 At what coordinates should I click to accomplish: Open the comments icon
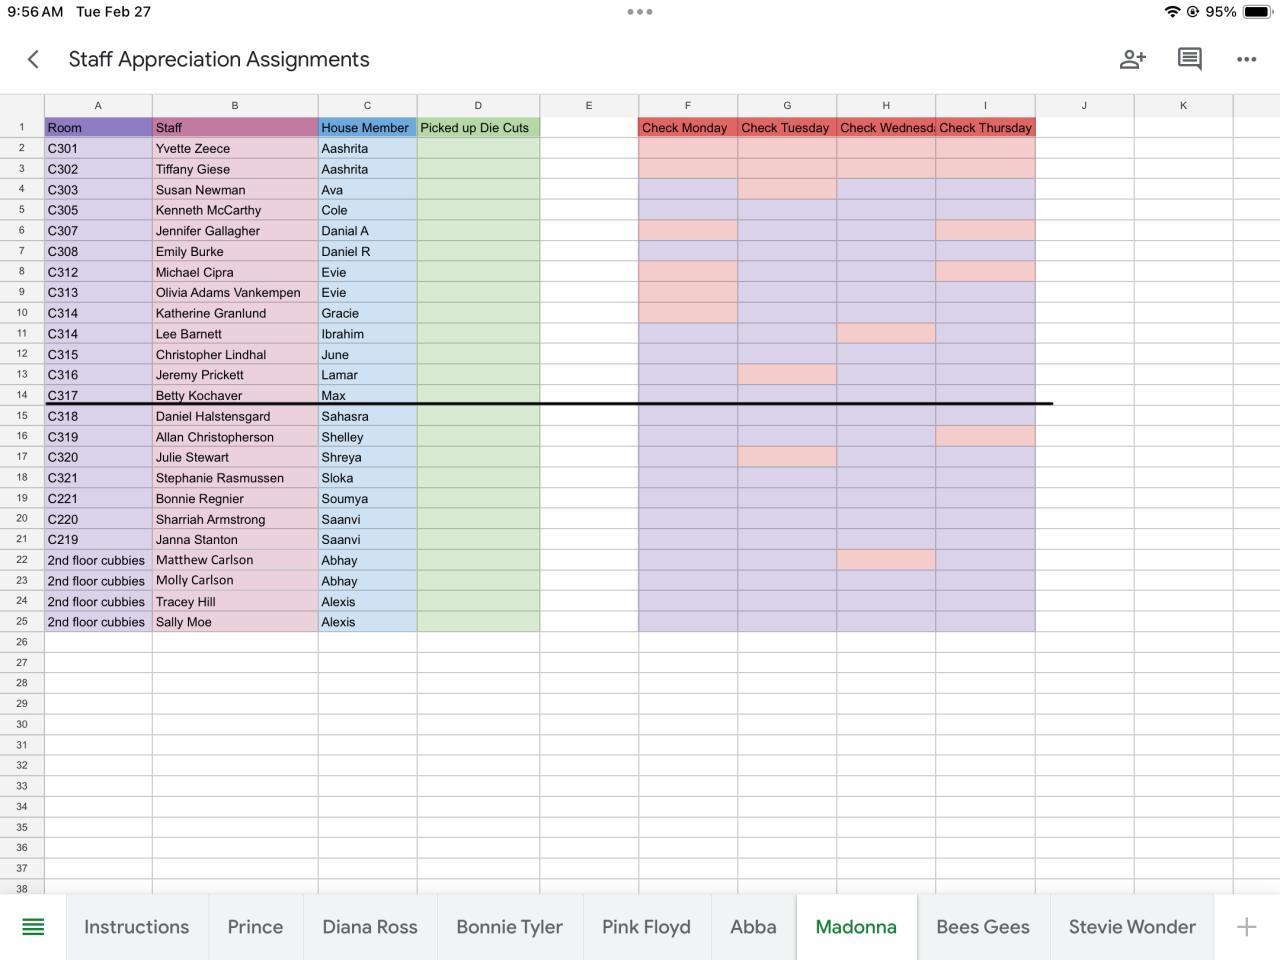click(x=1189, y=59)
